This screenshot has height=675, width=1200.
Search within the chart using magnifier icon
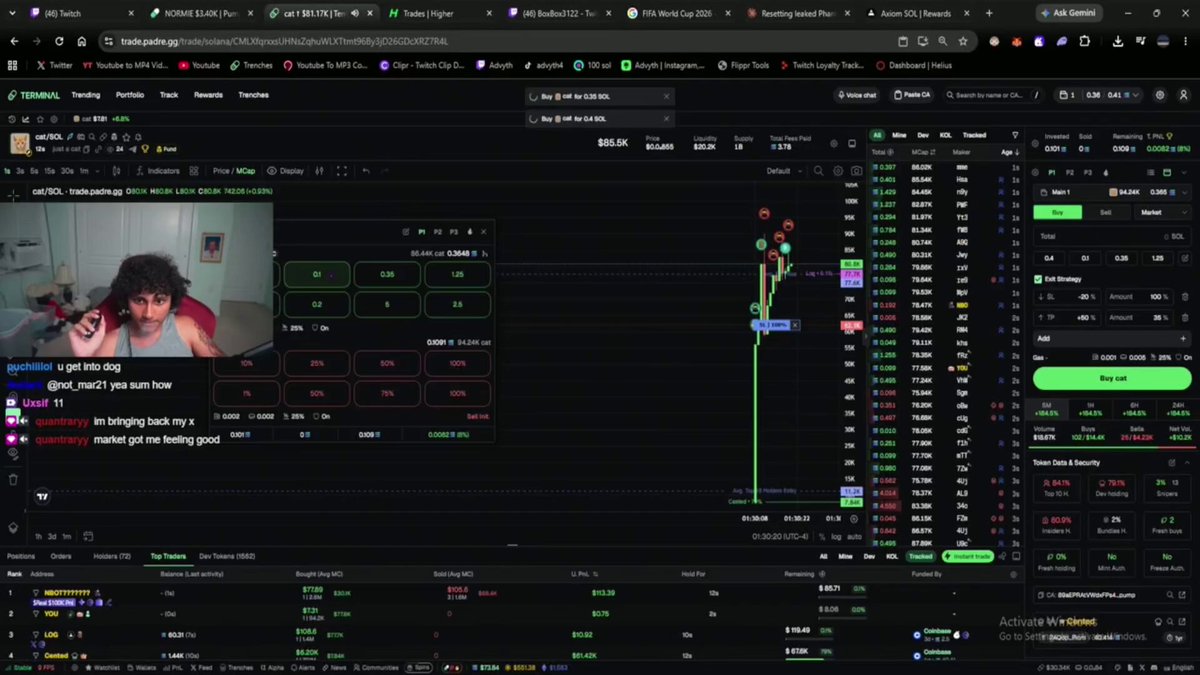[x=819, y=171]
